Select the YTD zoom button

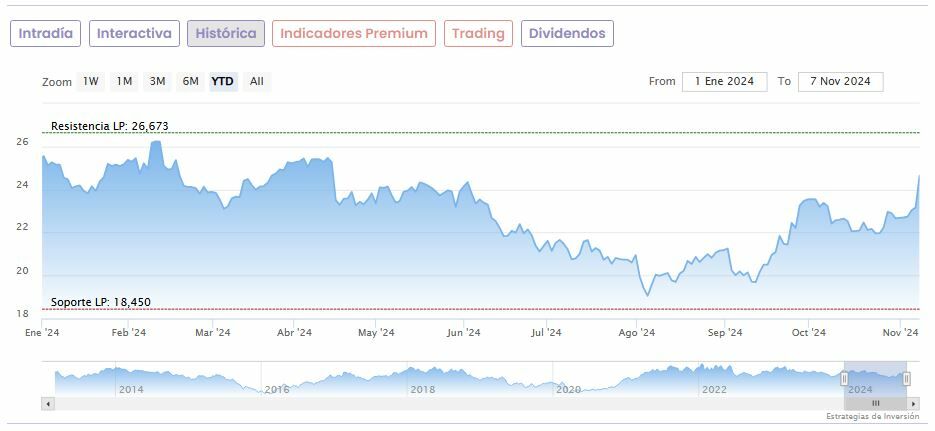pyautogui.click(x=223, y=82)
